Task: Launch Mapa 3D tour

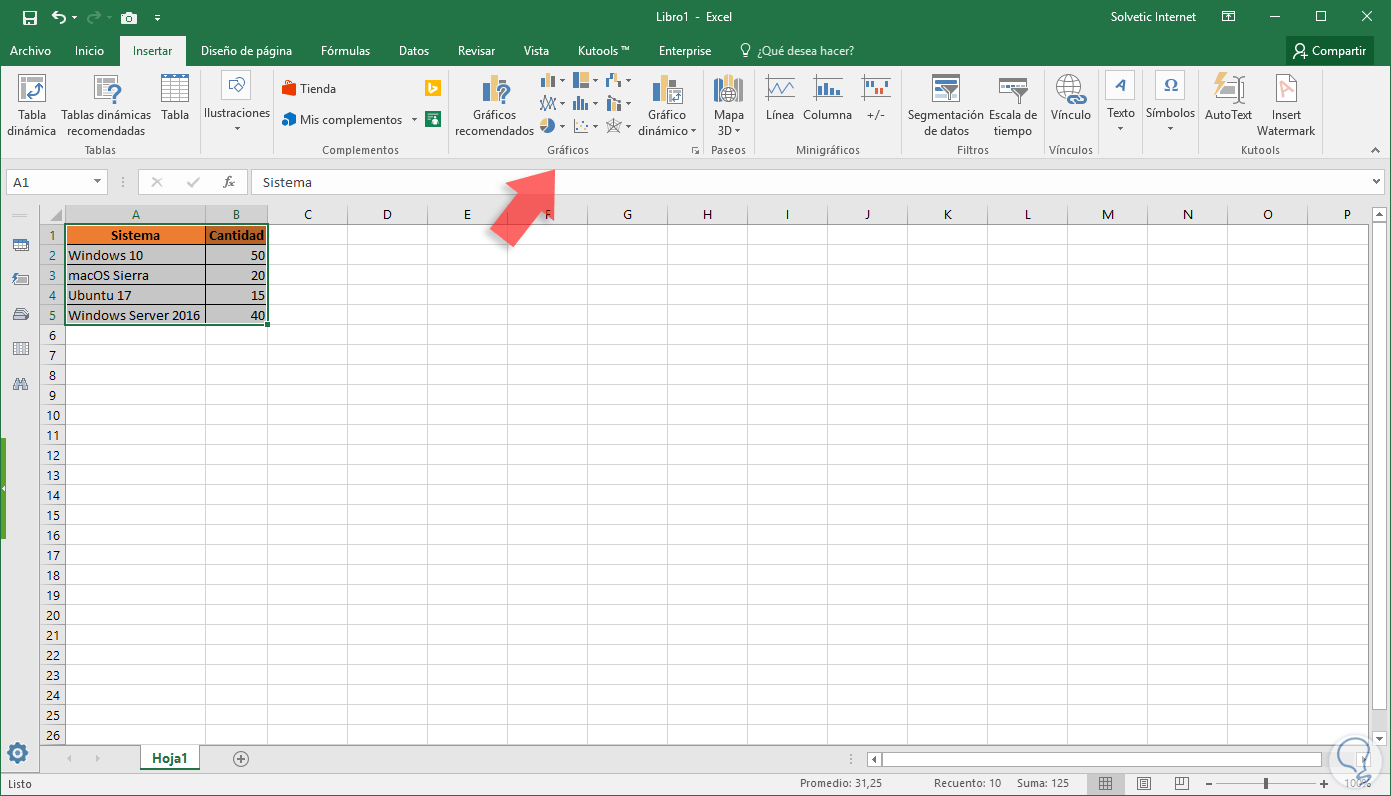Action: point(729,105)
